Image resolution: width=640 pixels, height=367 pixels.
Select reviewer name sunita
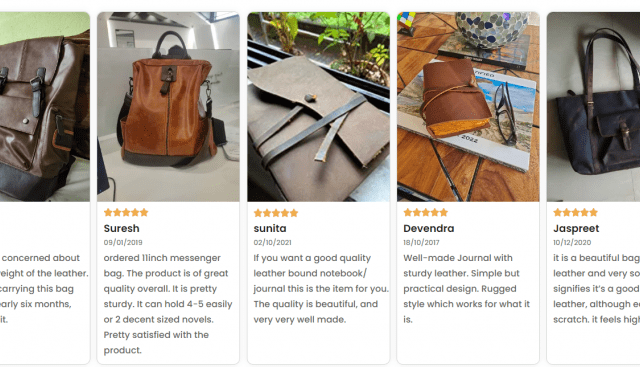[x=270, y=228]
